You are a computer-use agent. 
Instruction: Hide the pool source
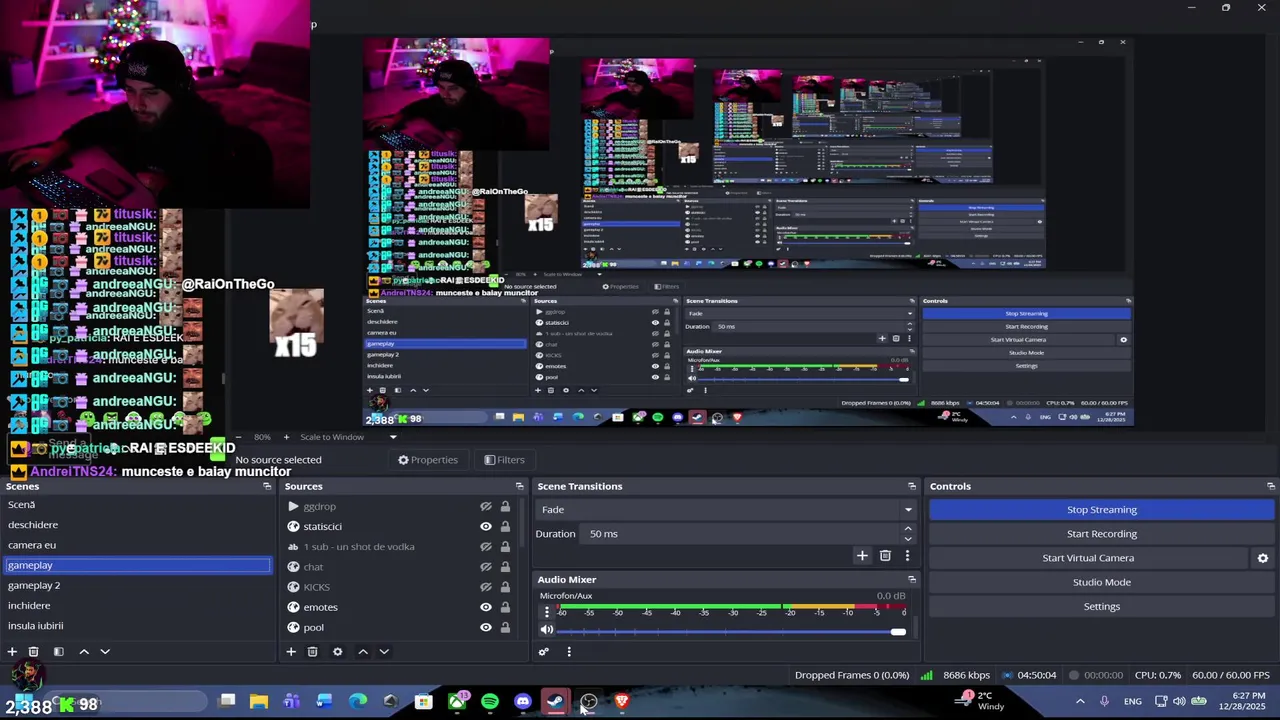(486, 627)
